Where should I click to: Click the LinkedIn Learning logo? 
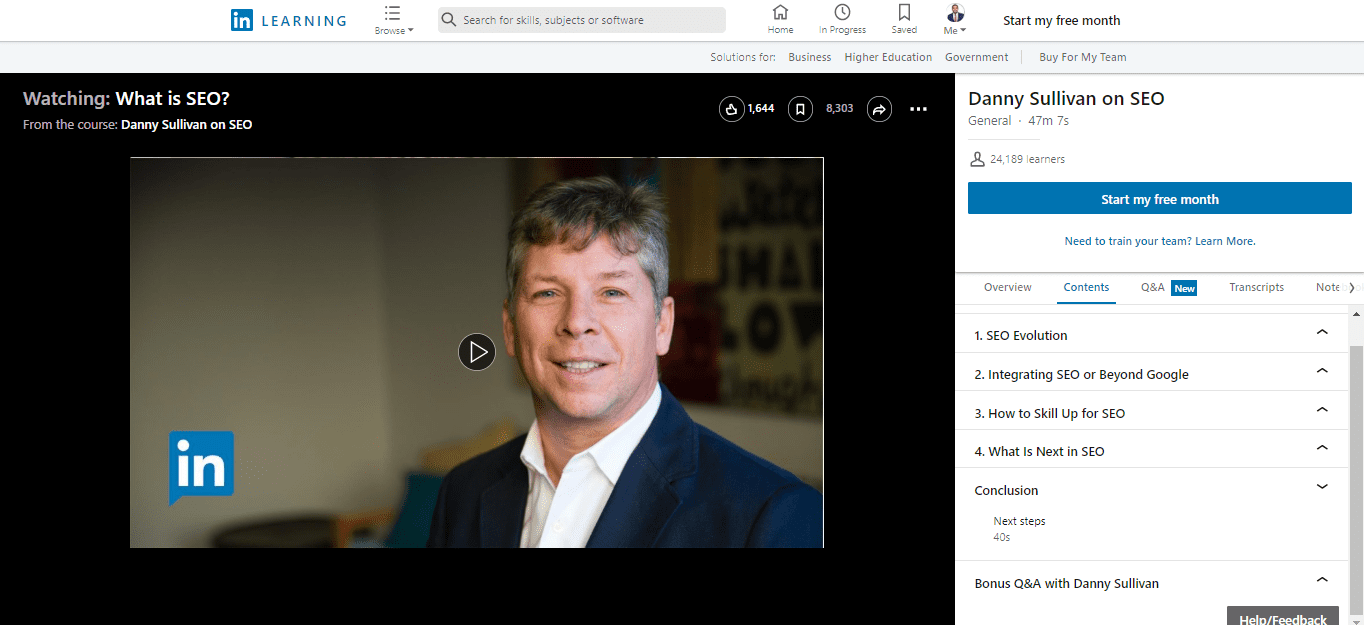coord(288,20)
